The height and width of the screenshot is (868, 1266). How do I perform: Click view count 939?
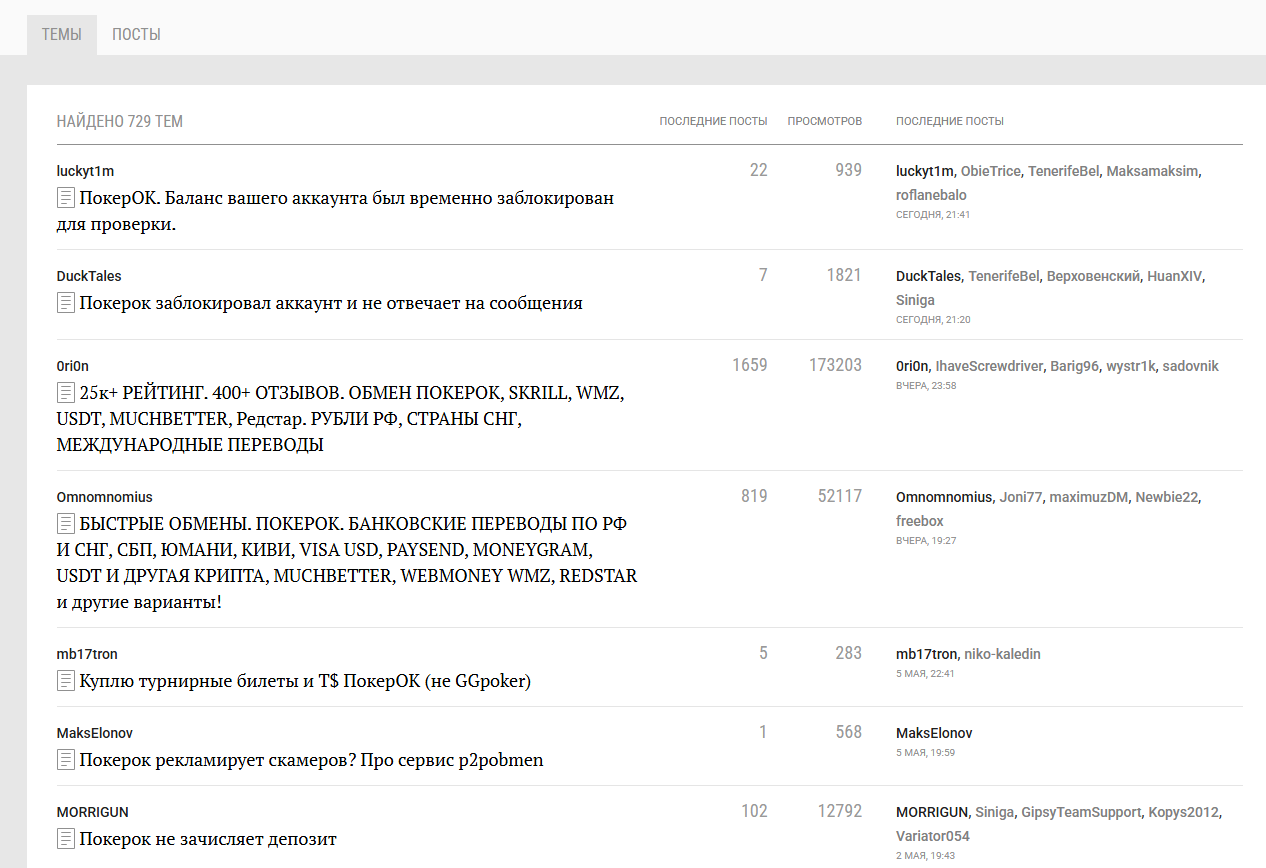[x=848, y=171]
